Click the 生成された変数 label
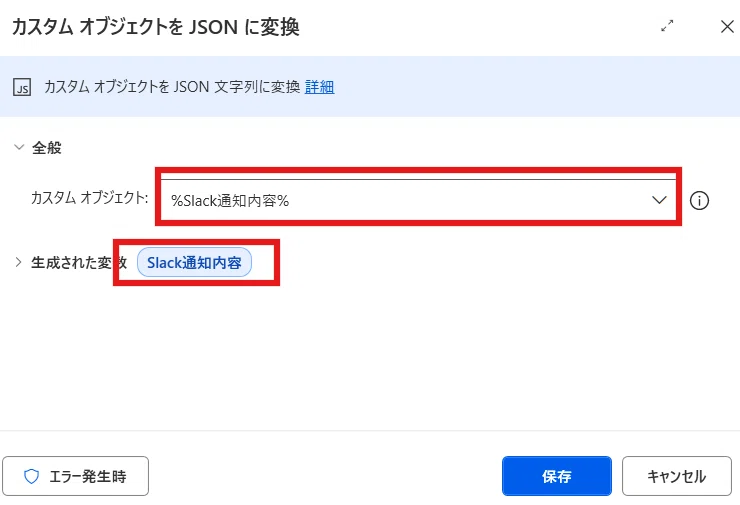 (79, 262)
